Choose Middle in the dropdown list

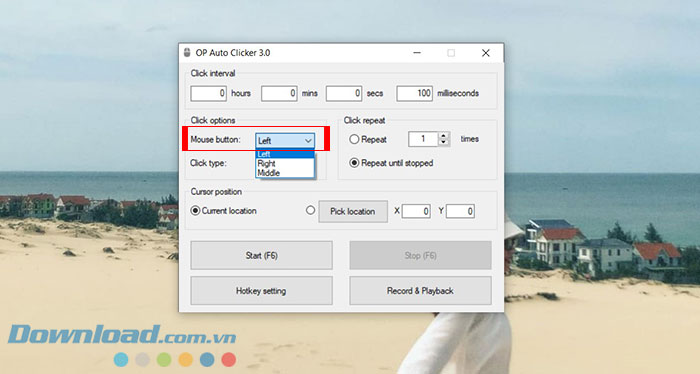tap(285, 173)
